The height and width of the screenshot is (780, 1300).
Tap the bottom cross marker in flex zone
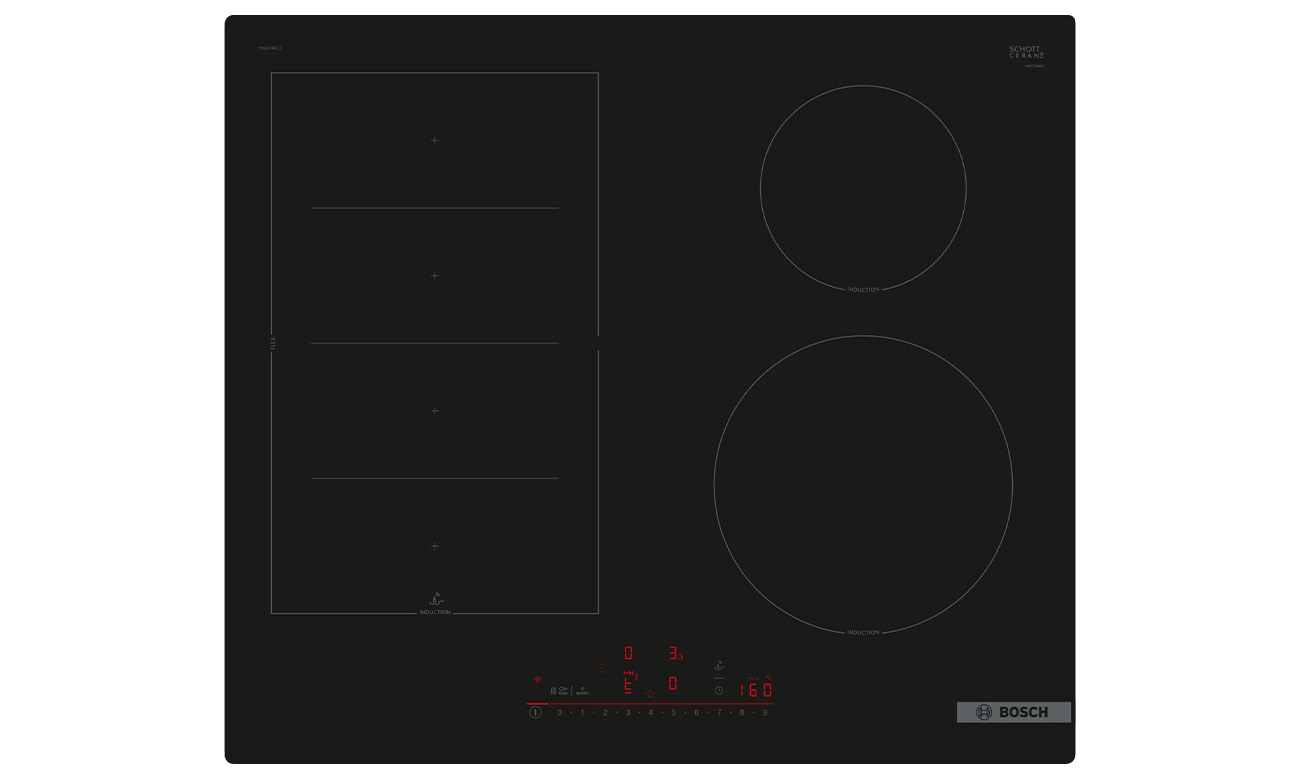pos(435,546)
